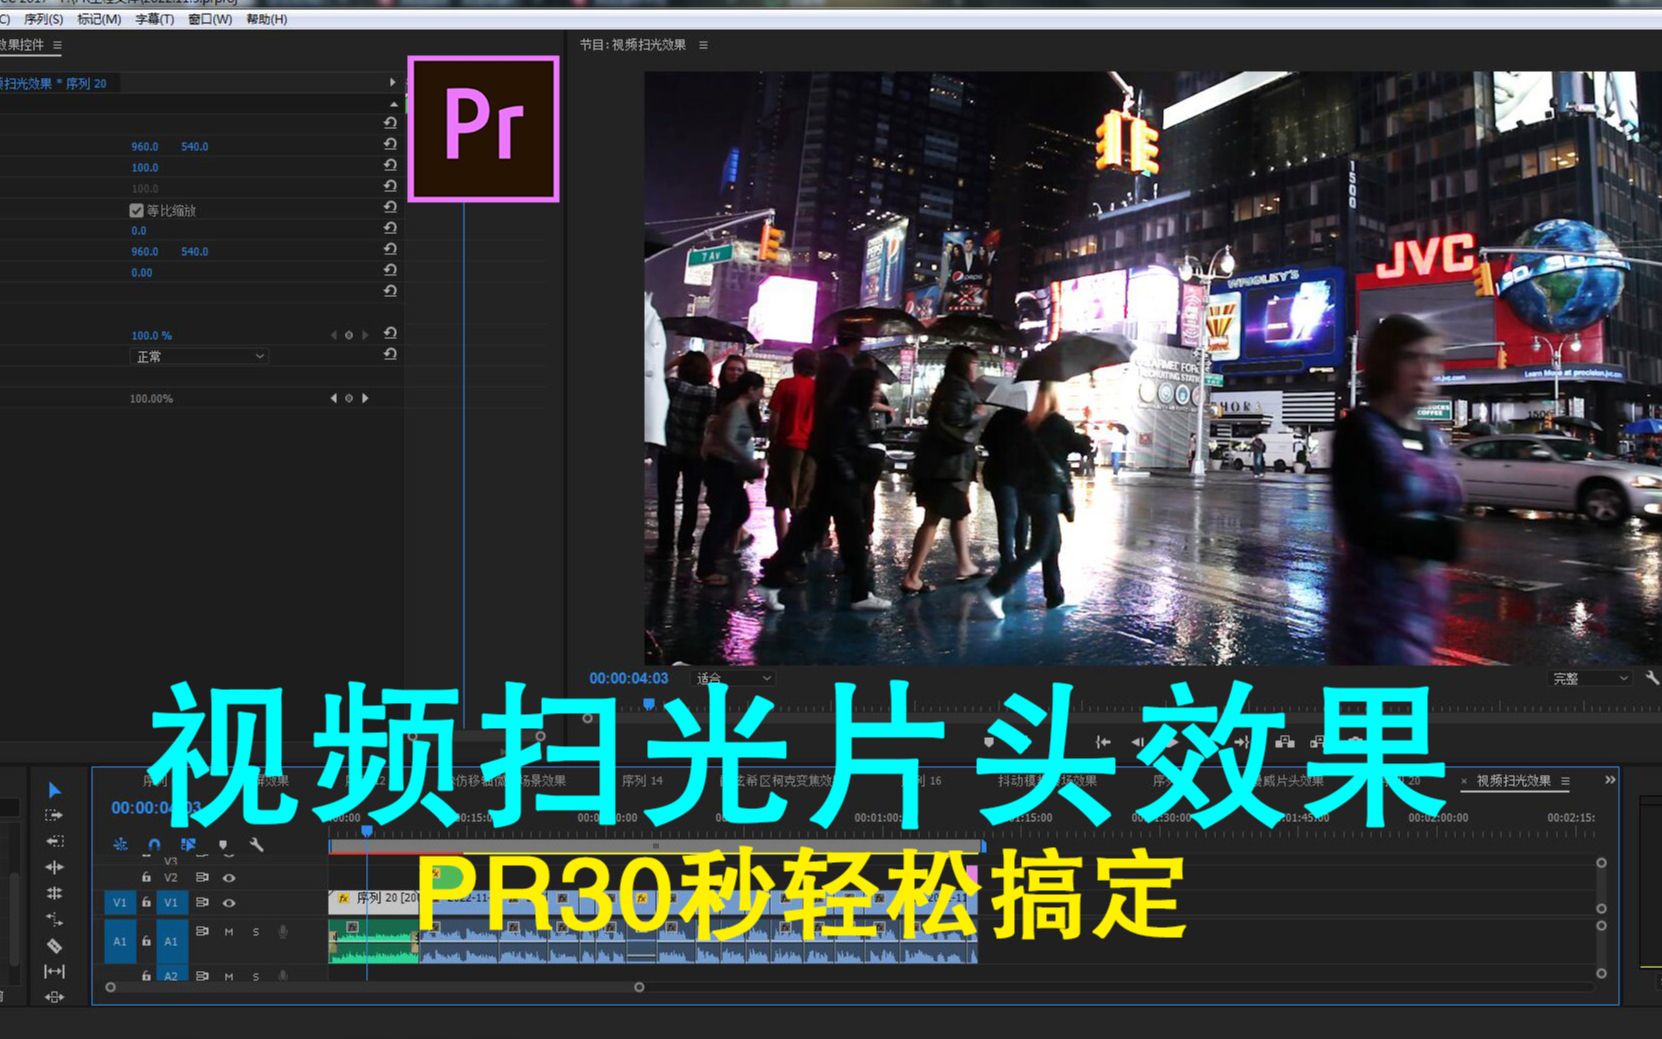
Task: Click the wrench settings icon in program monitor
Action: click(x=1650, y=676)
